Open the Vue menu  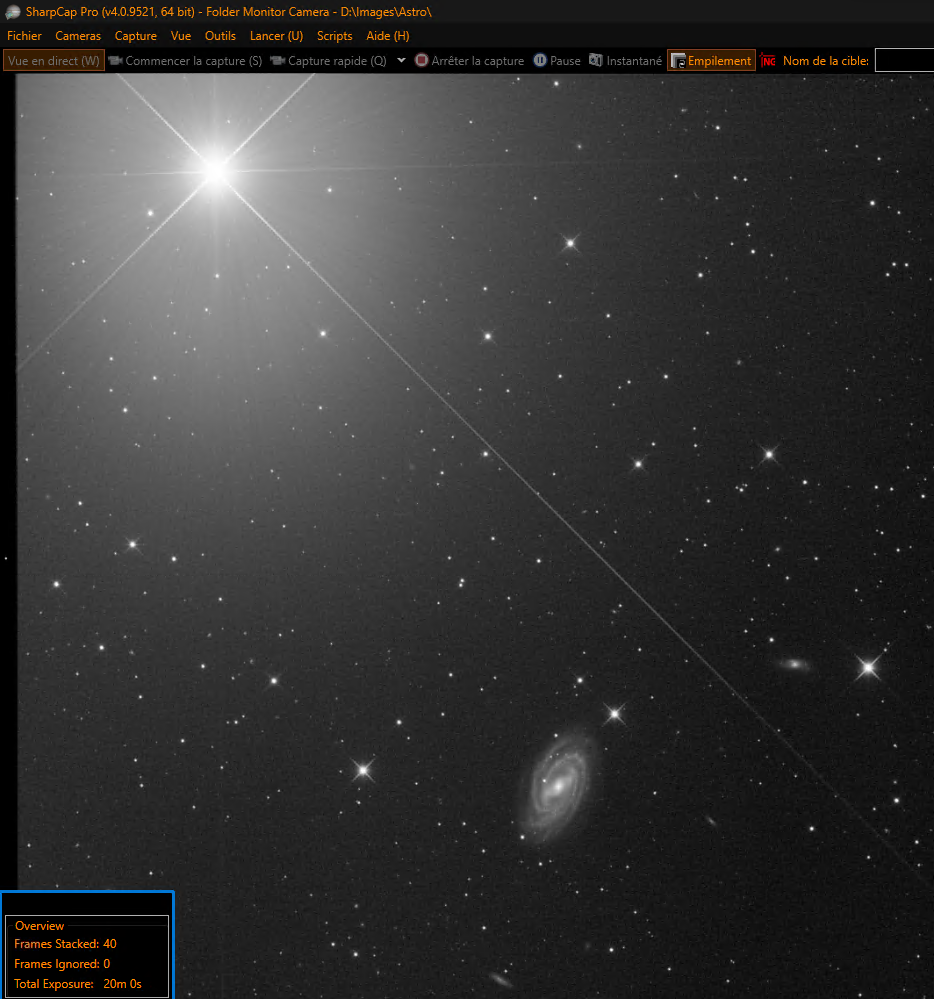pyautogui.click(x=181, y=36)
